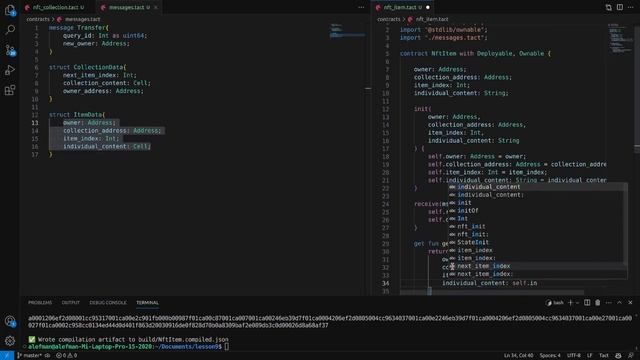Open the Manage settings gear
This screenshot has height=360, width=640.
[10, 340]
